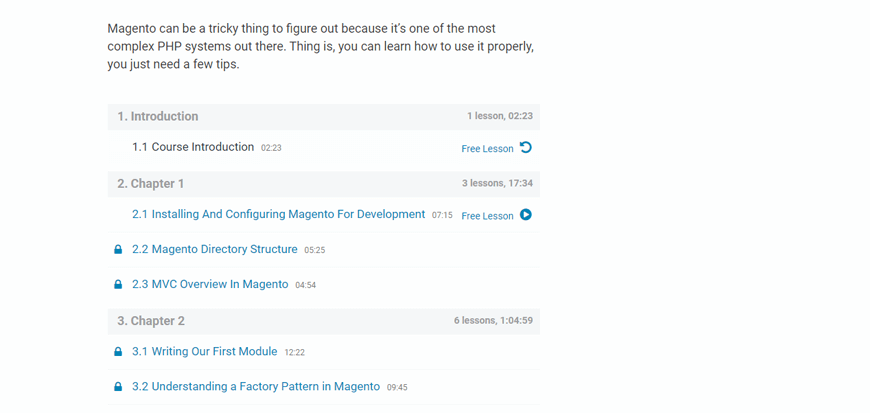Click the replay icon beside Course Introduction
The image size is (870, 413).
(526, 148)
